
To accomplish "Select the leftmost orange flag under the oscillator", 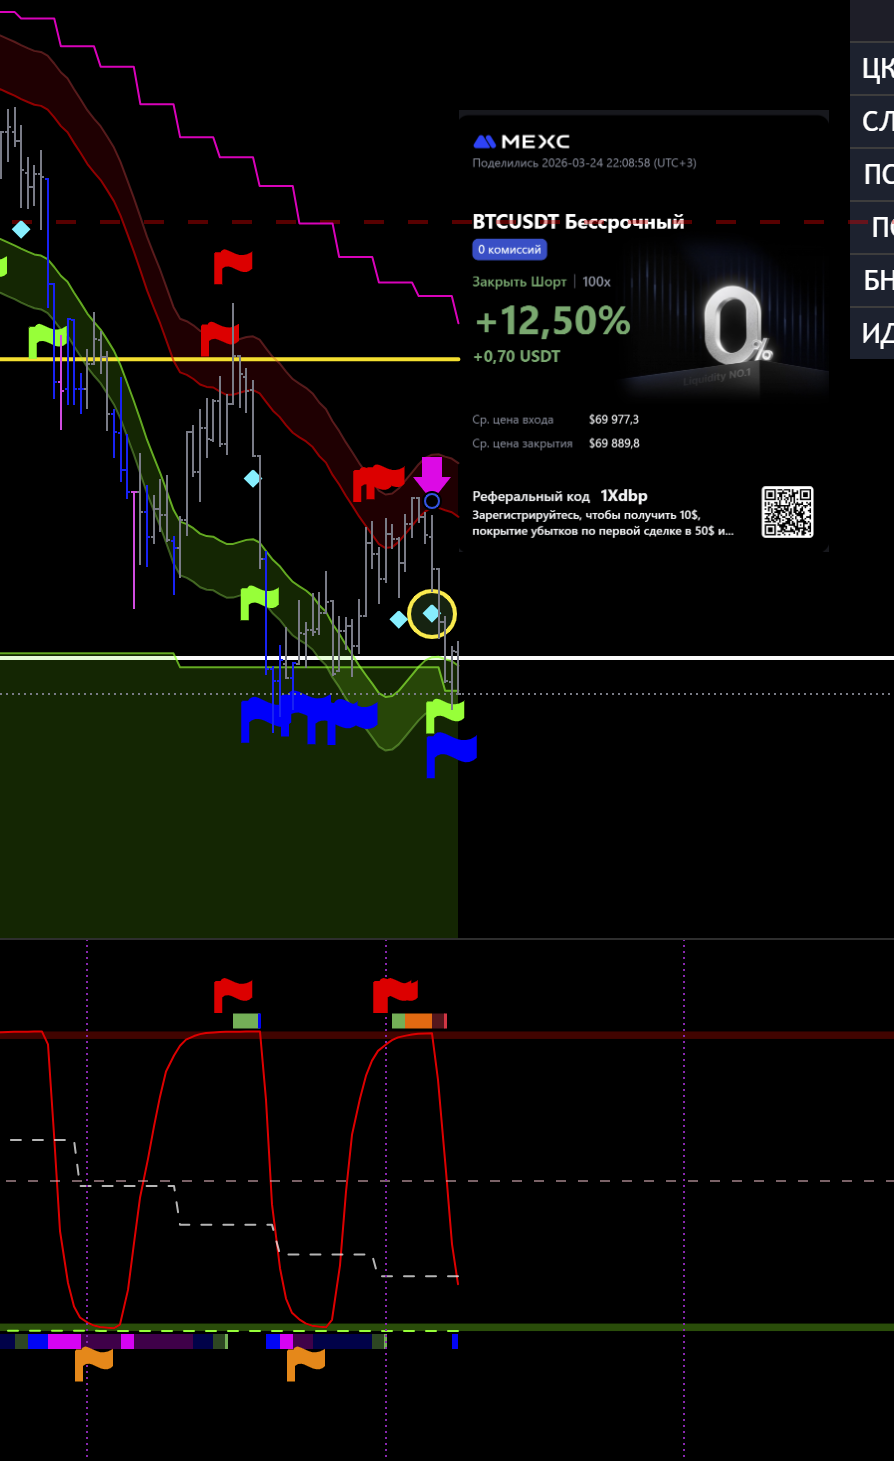I will (x=94, y=1362).
